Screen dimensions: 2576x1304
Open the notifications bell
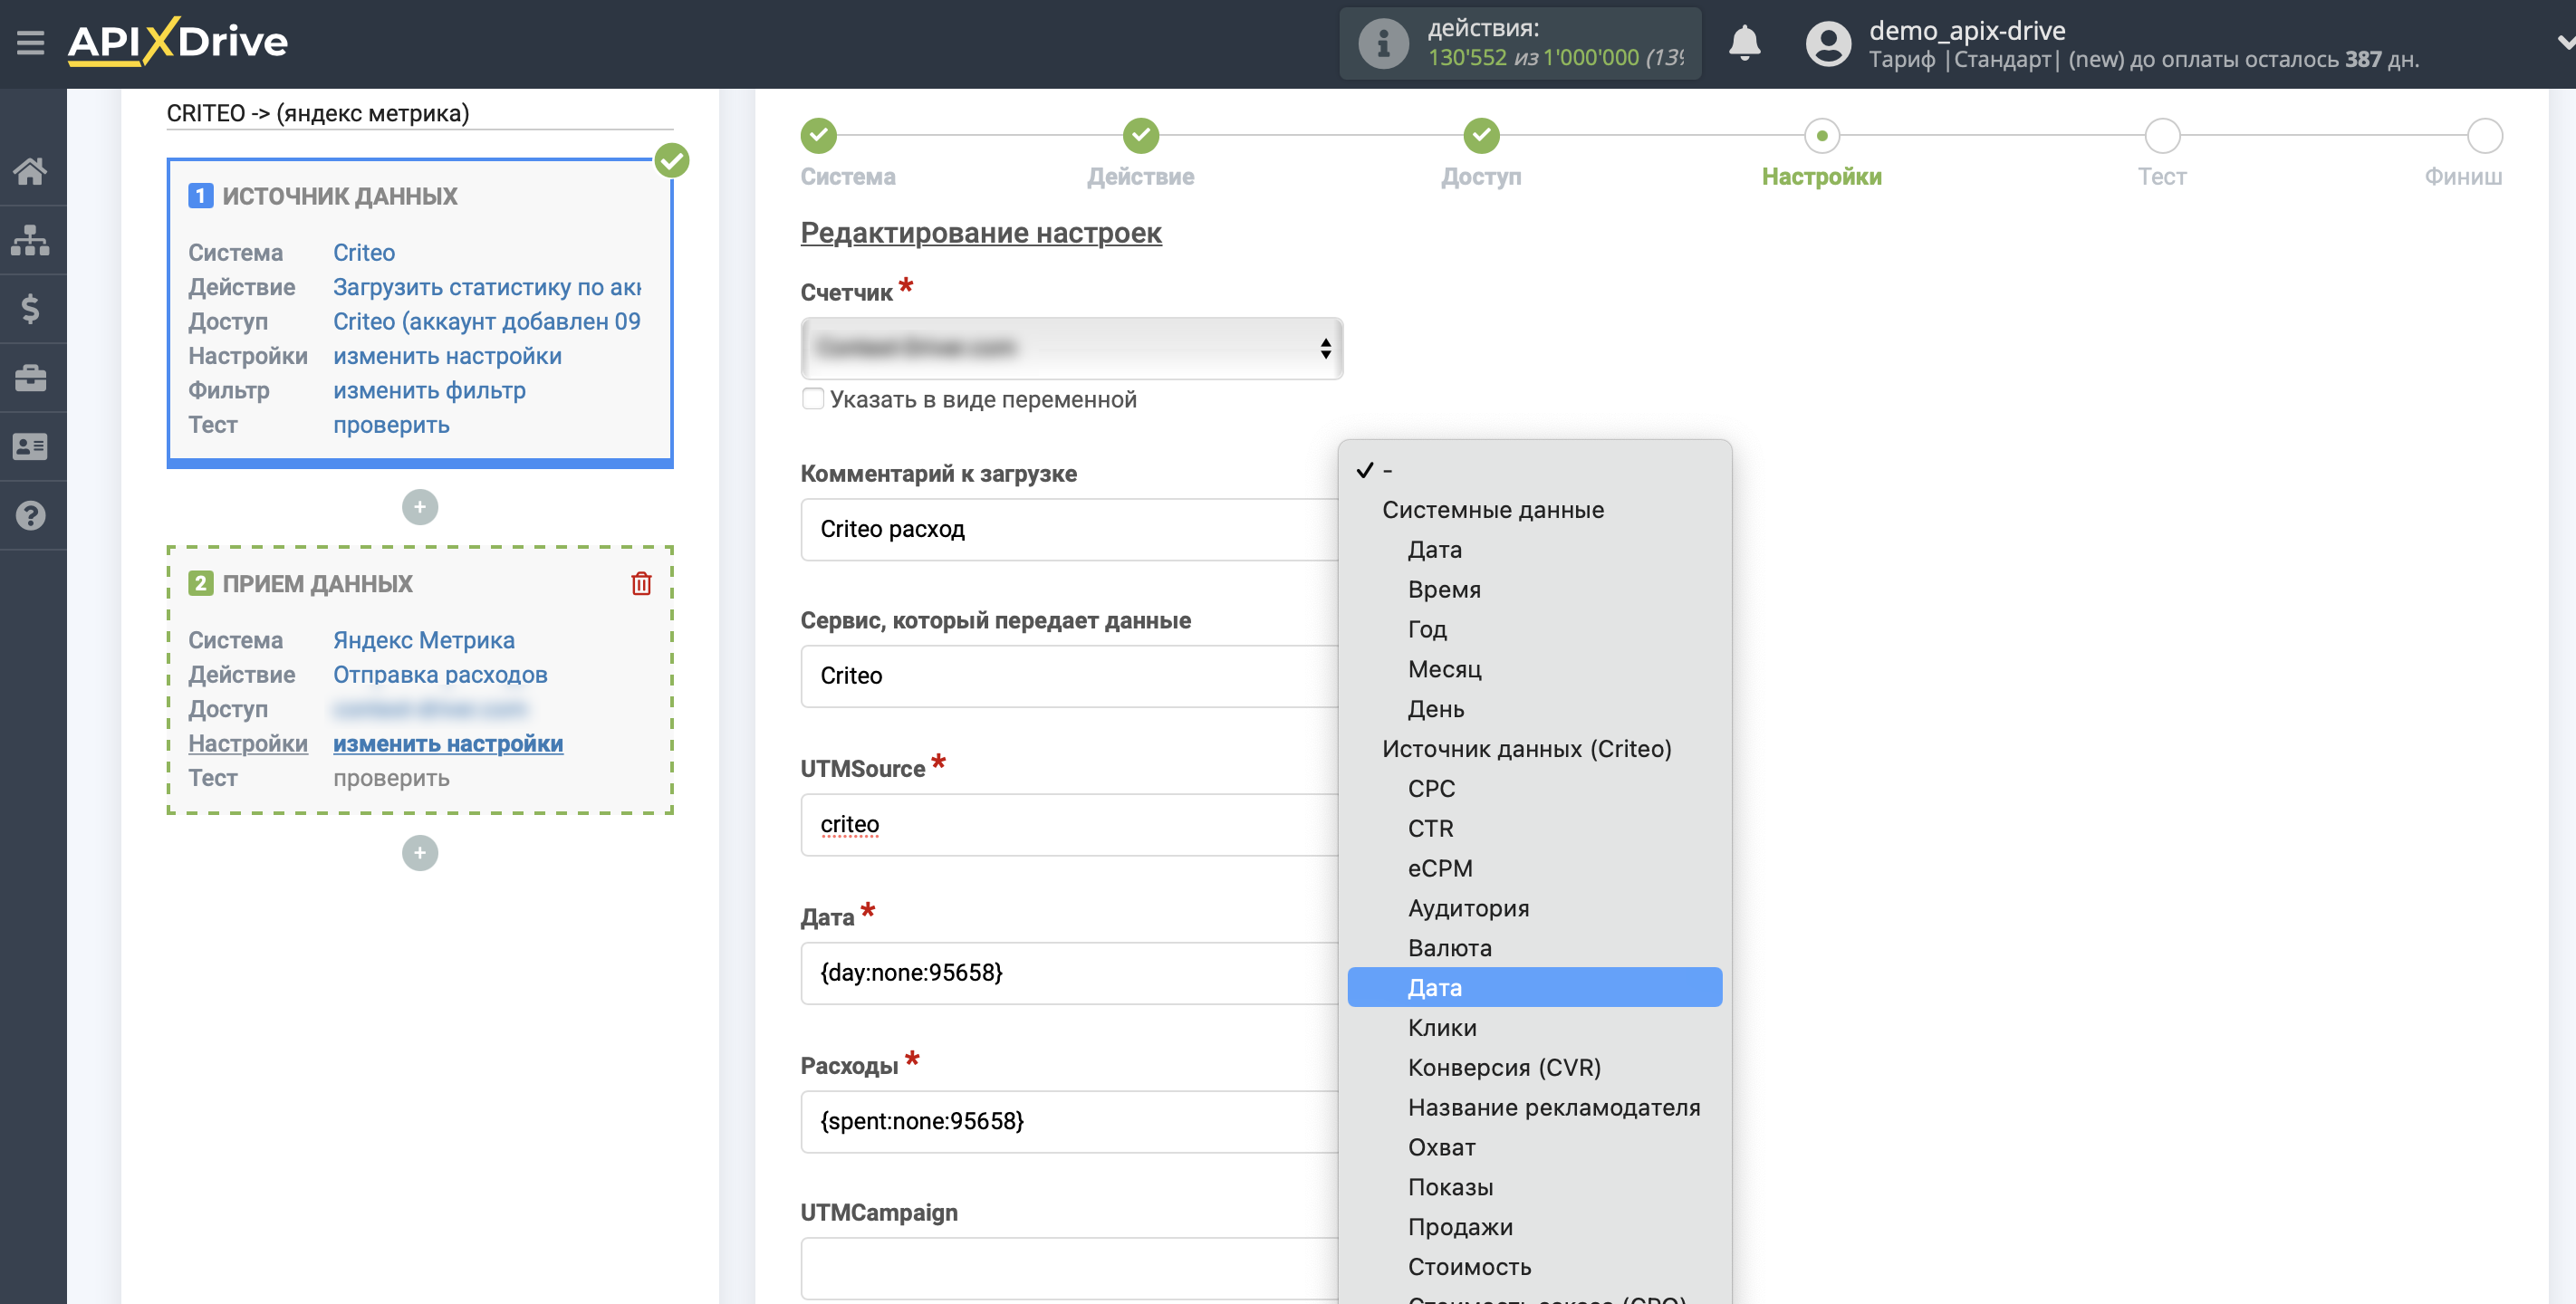1744,43
